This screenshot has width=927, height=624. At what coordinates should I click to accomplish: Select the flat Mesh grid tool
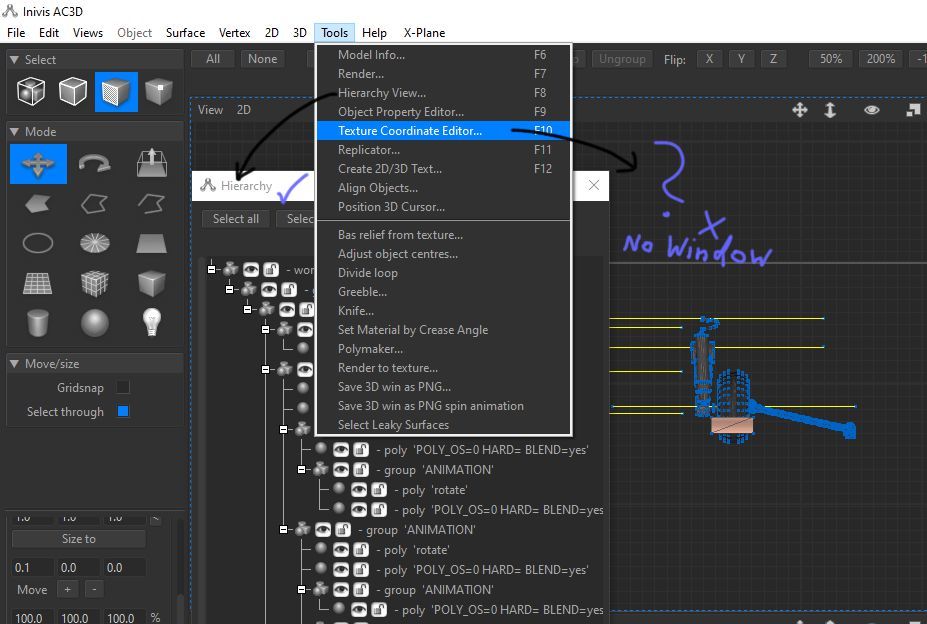[x=38, y=284]
